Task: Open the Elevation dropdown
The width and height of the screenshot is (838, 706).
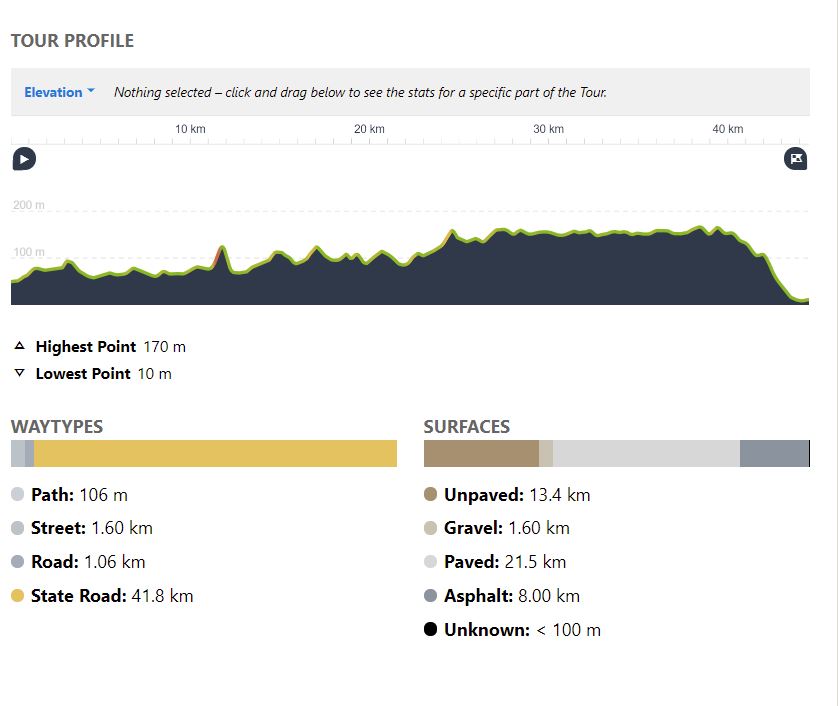Action: click(x=59, y=92)
